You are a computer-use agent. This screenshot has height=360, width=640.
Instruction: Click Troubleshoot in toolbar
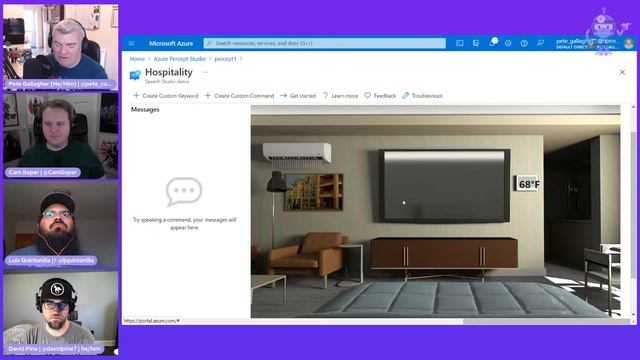click(422, 96)
